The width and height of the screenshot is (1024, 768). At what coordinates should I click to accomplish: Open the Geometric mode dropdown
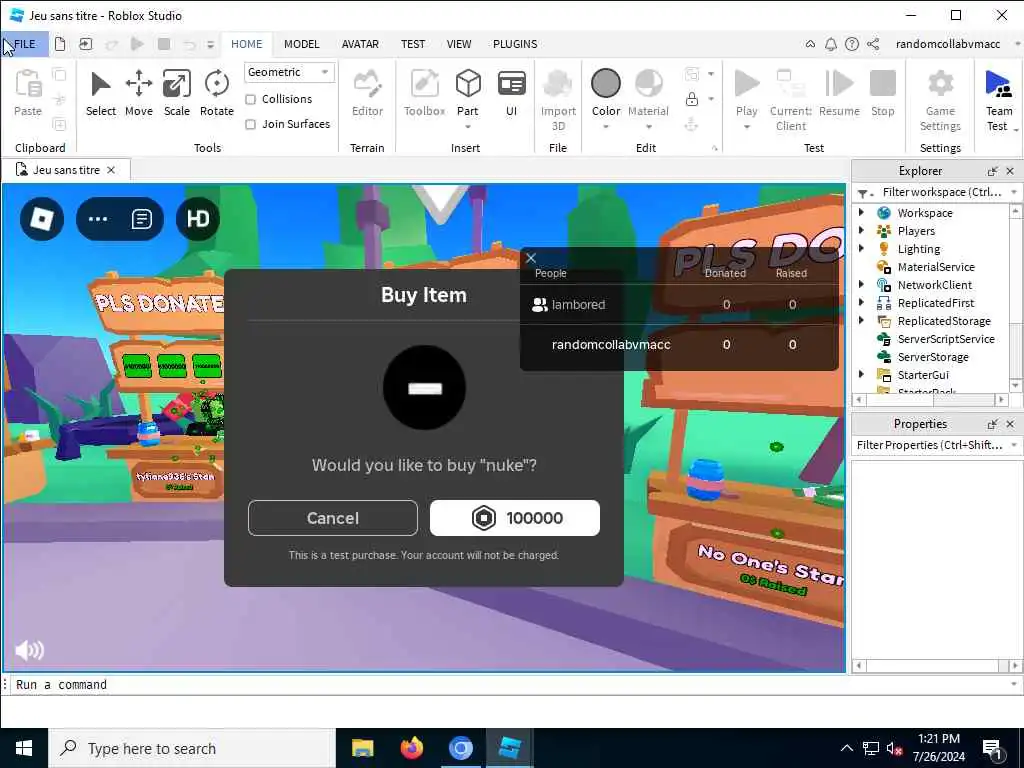point(289,72)
